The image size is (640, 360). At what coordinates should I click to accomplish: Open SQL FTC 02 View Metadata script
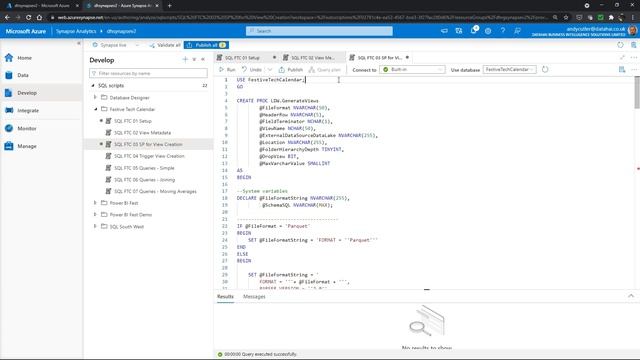pos(142,133)
